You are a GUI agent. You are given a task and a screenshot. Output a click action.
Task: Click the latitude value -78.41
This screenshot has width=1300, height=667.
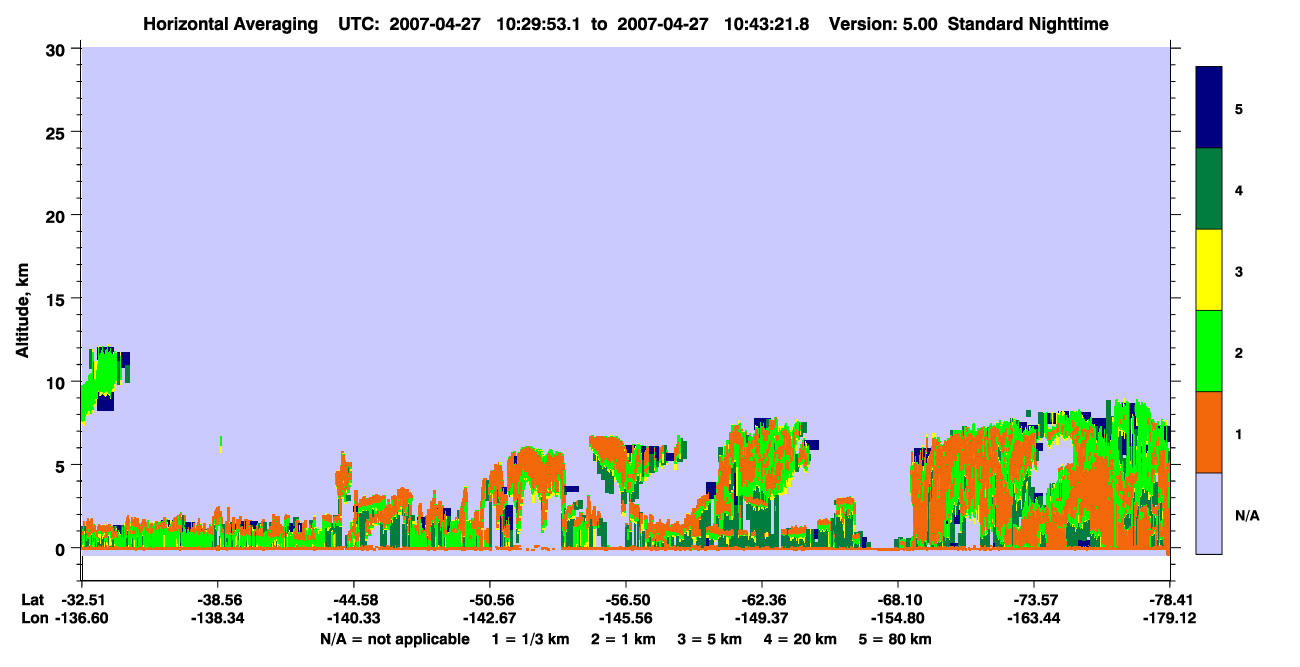click(1169, 600)
